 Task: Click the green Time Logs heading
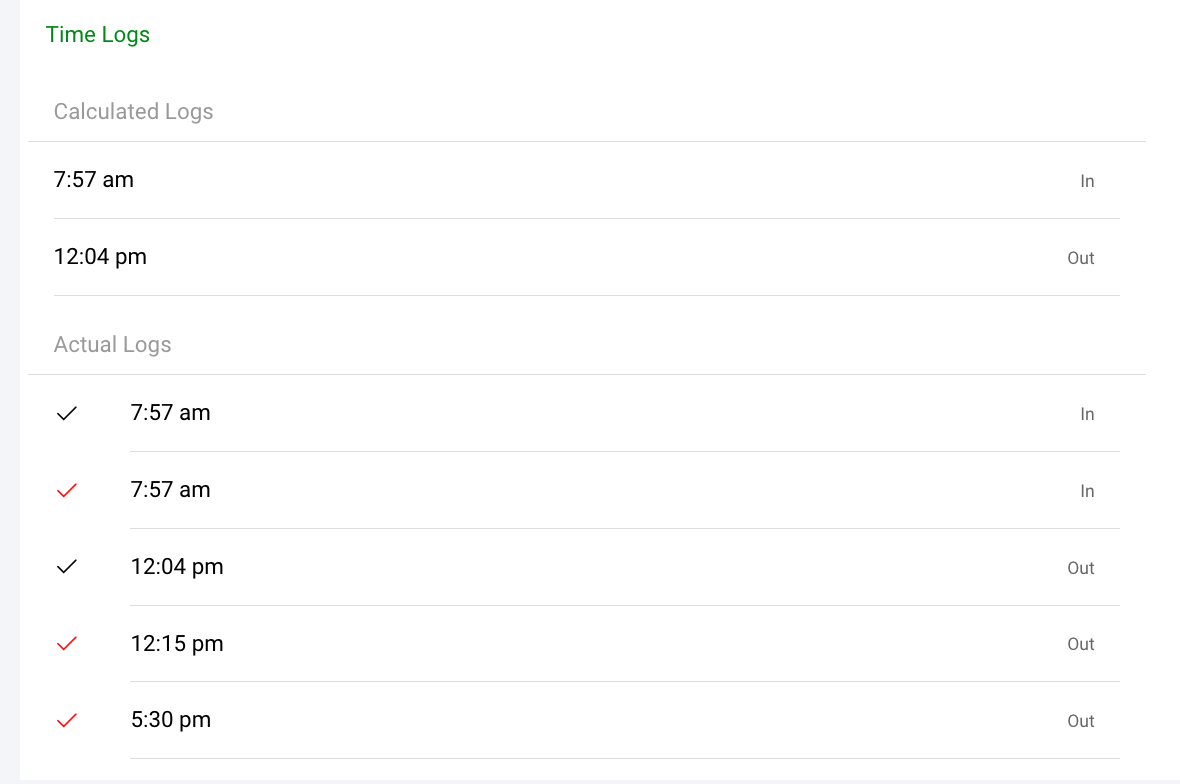98,34
